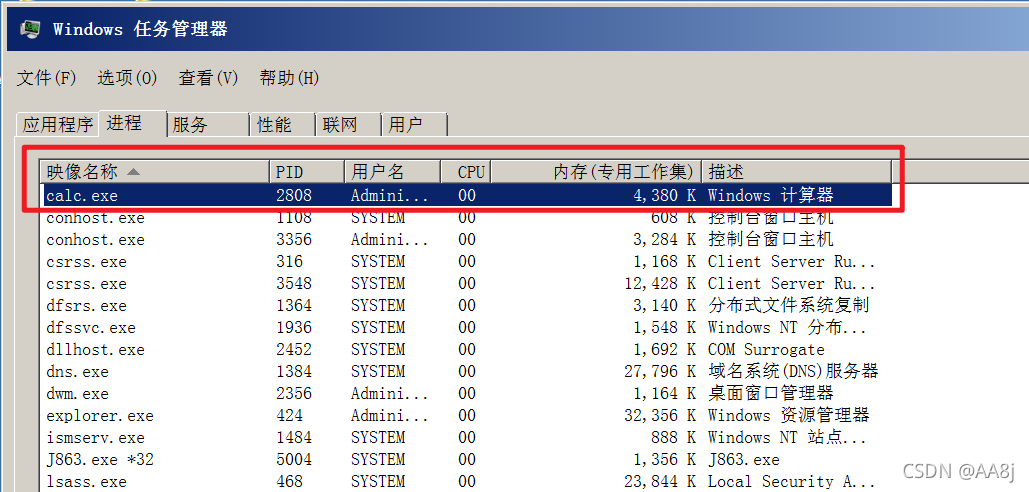This screenshot has width=1029, height=492.
Task: Switch to the 用户 tab
Action: 414,125
